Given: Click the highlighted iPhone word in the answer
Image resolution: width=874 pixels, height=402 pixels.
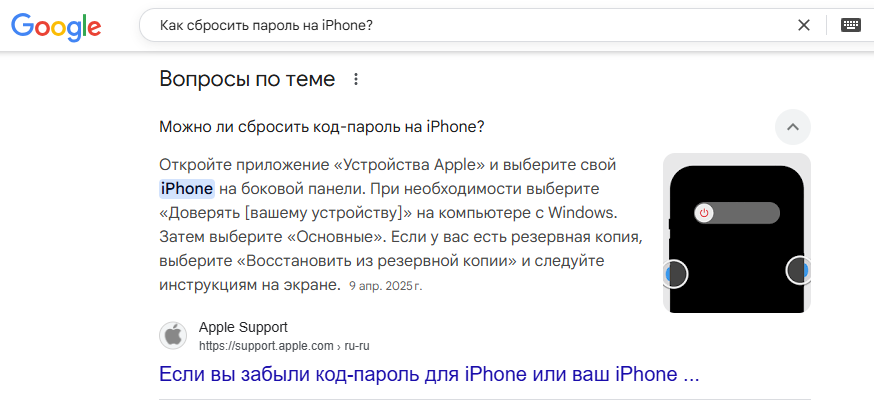Looking at the screenshot, I should coord(187,189).
